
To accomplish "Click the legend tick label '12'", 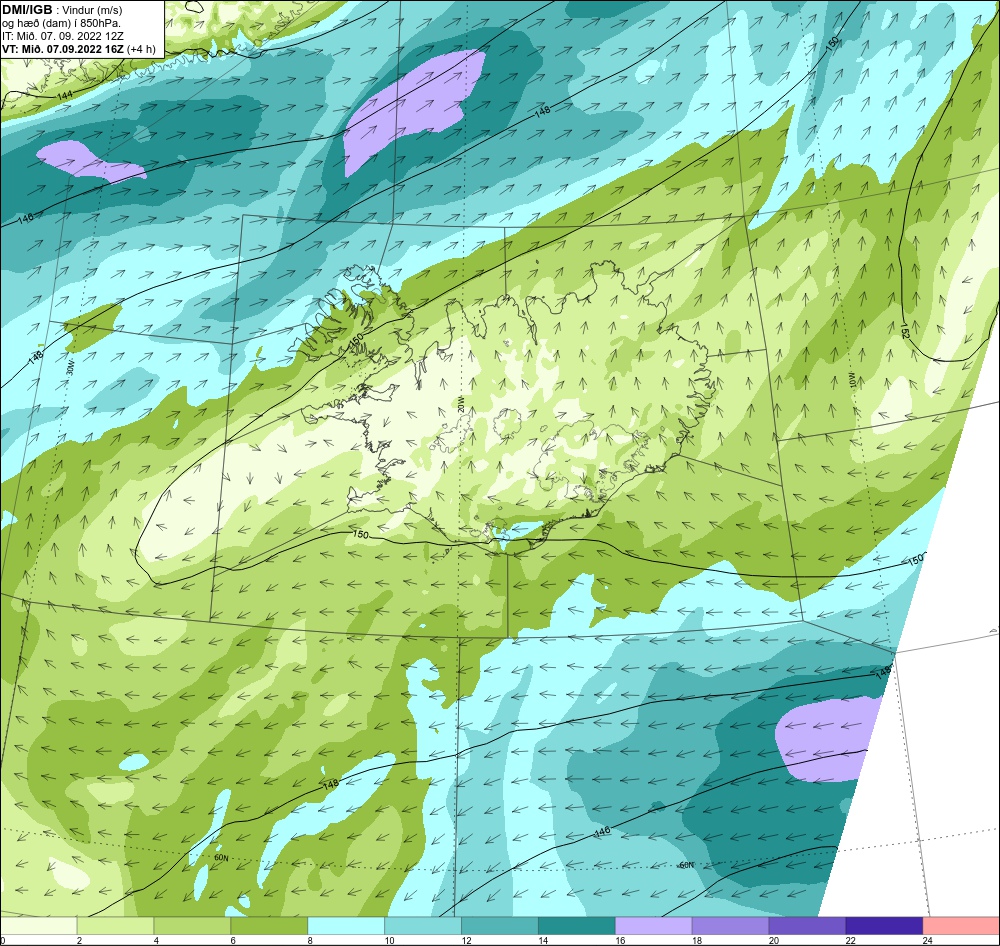I will (x=467, y=940).
